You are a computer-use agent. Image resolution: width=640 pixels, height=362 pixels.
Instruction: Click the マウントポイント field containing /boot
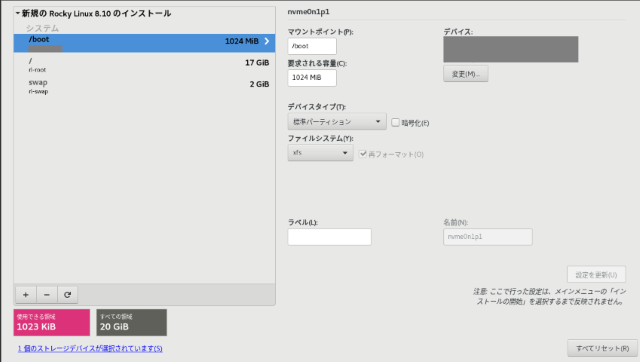(x=312, y=46)
